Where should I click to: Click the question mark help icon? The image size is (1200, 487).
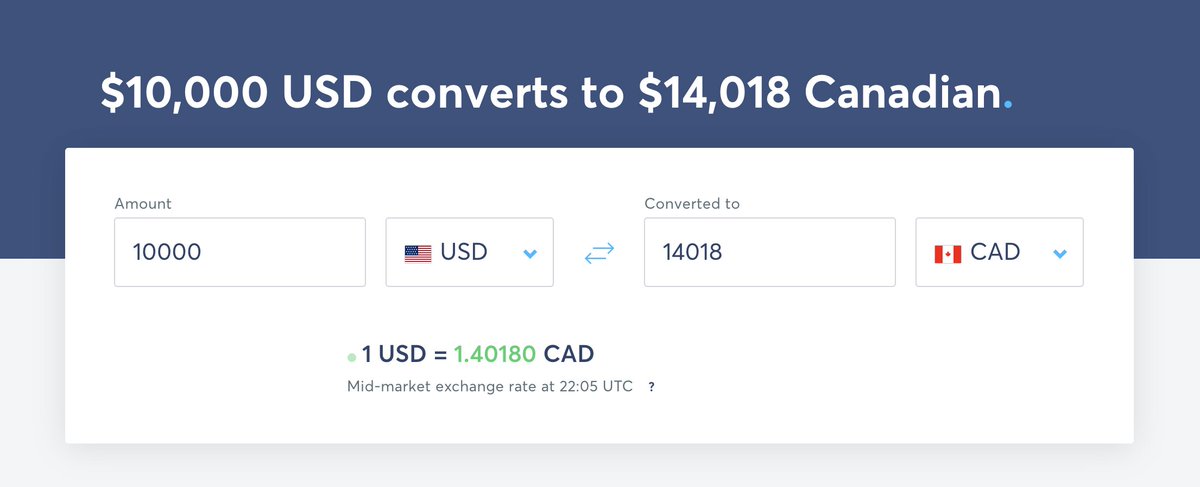652,387
